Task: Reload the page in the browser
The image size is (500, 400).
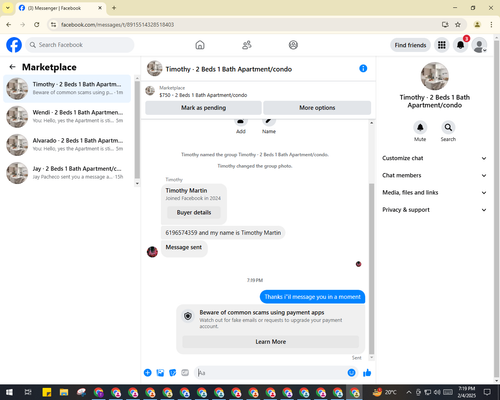Action: tap(37, 25)
